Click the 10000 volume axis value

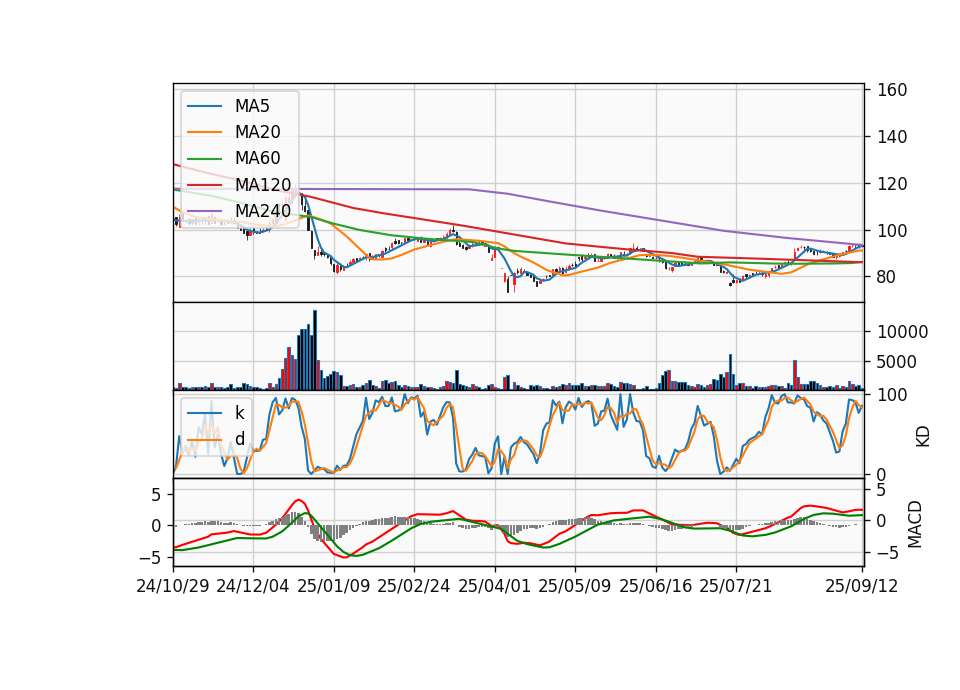click(x=903, y=332)
